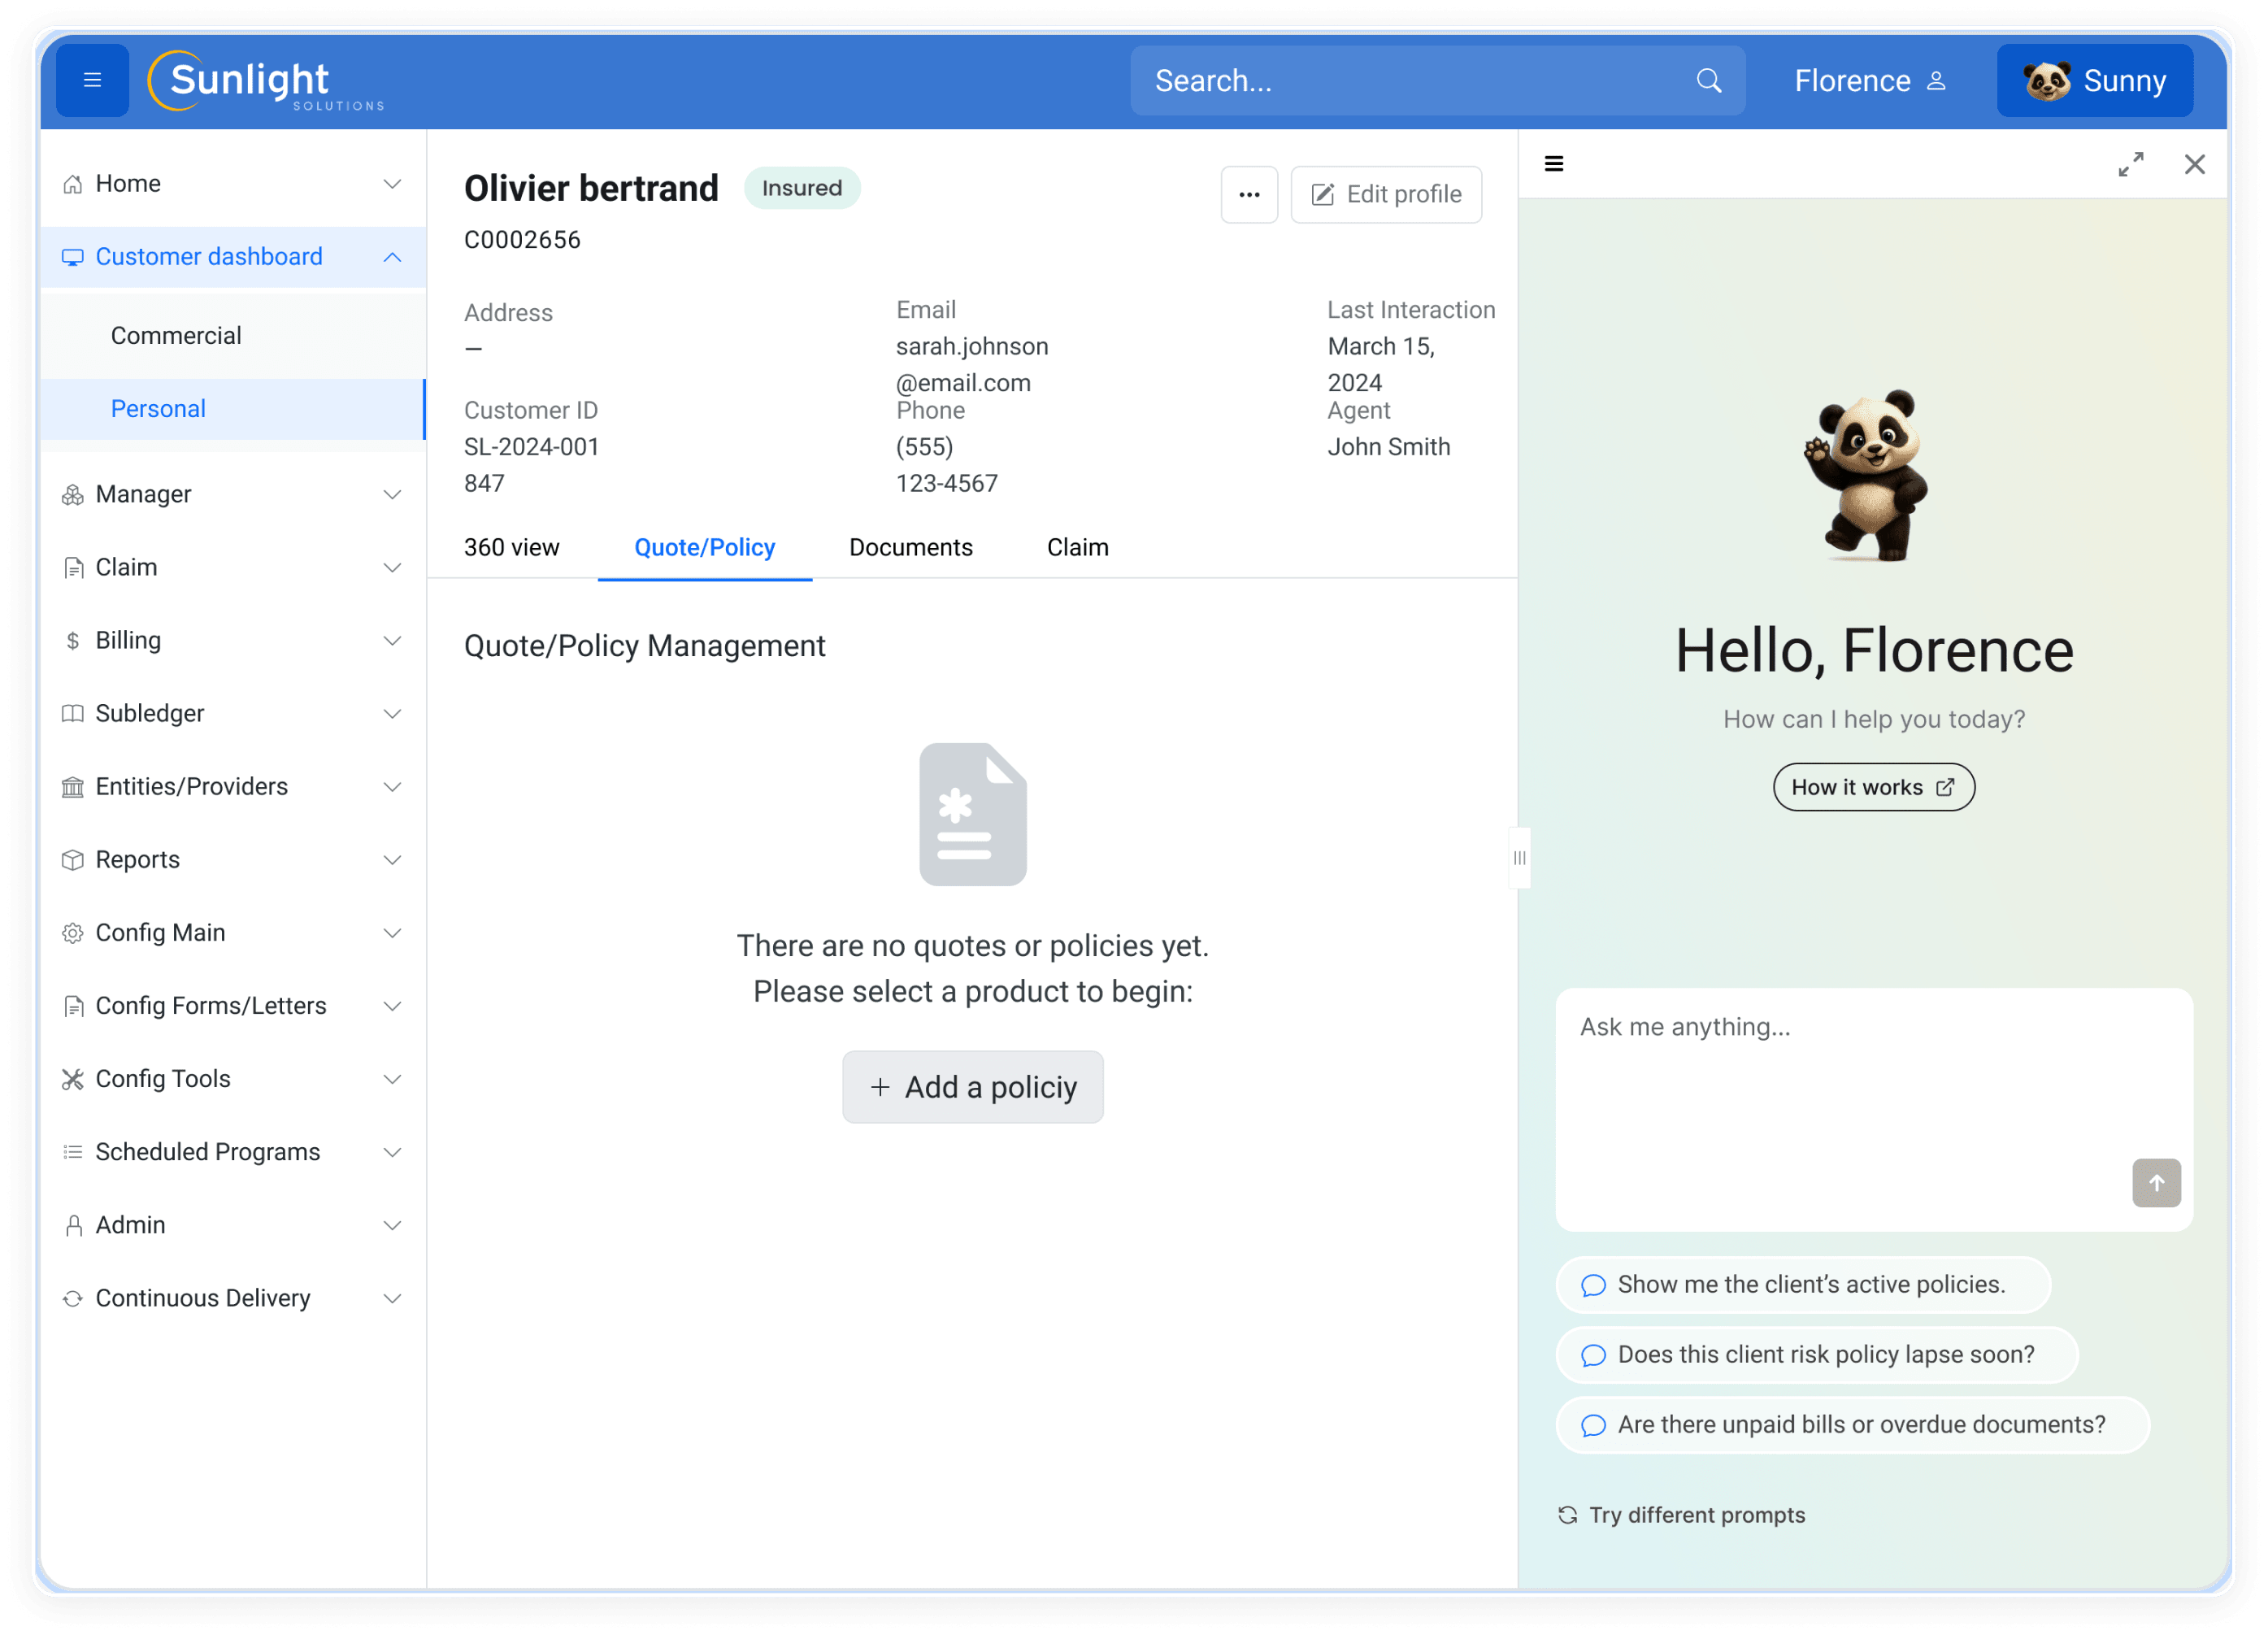Image resolution: width=2268 pixels, height=1635 pixels.
Task: Expand the Billing sidebar section
Action: point(392,640)
